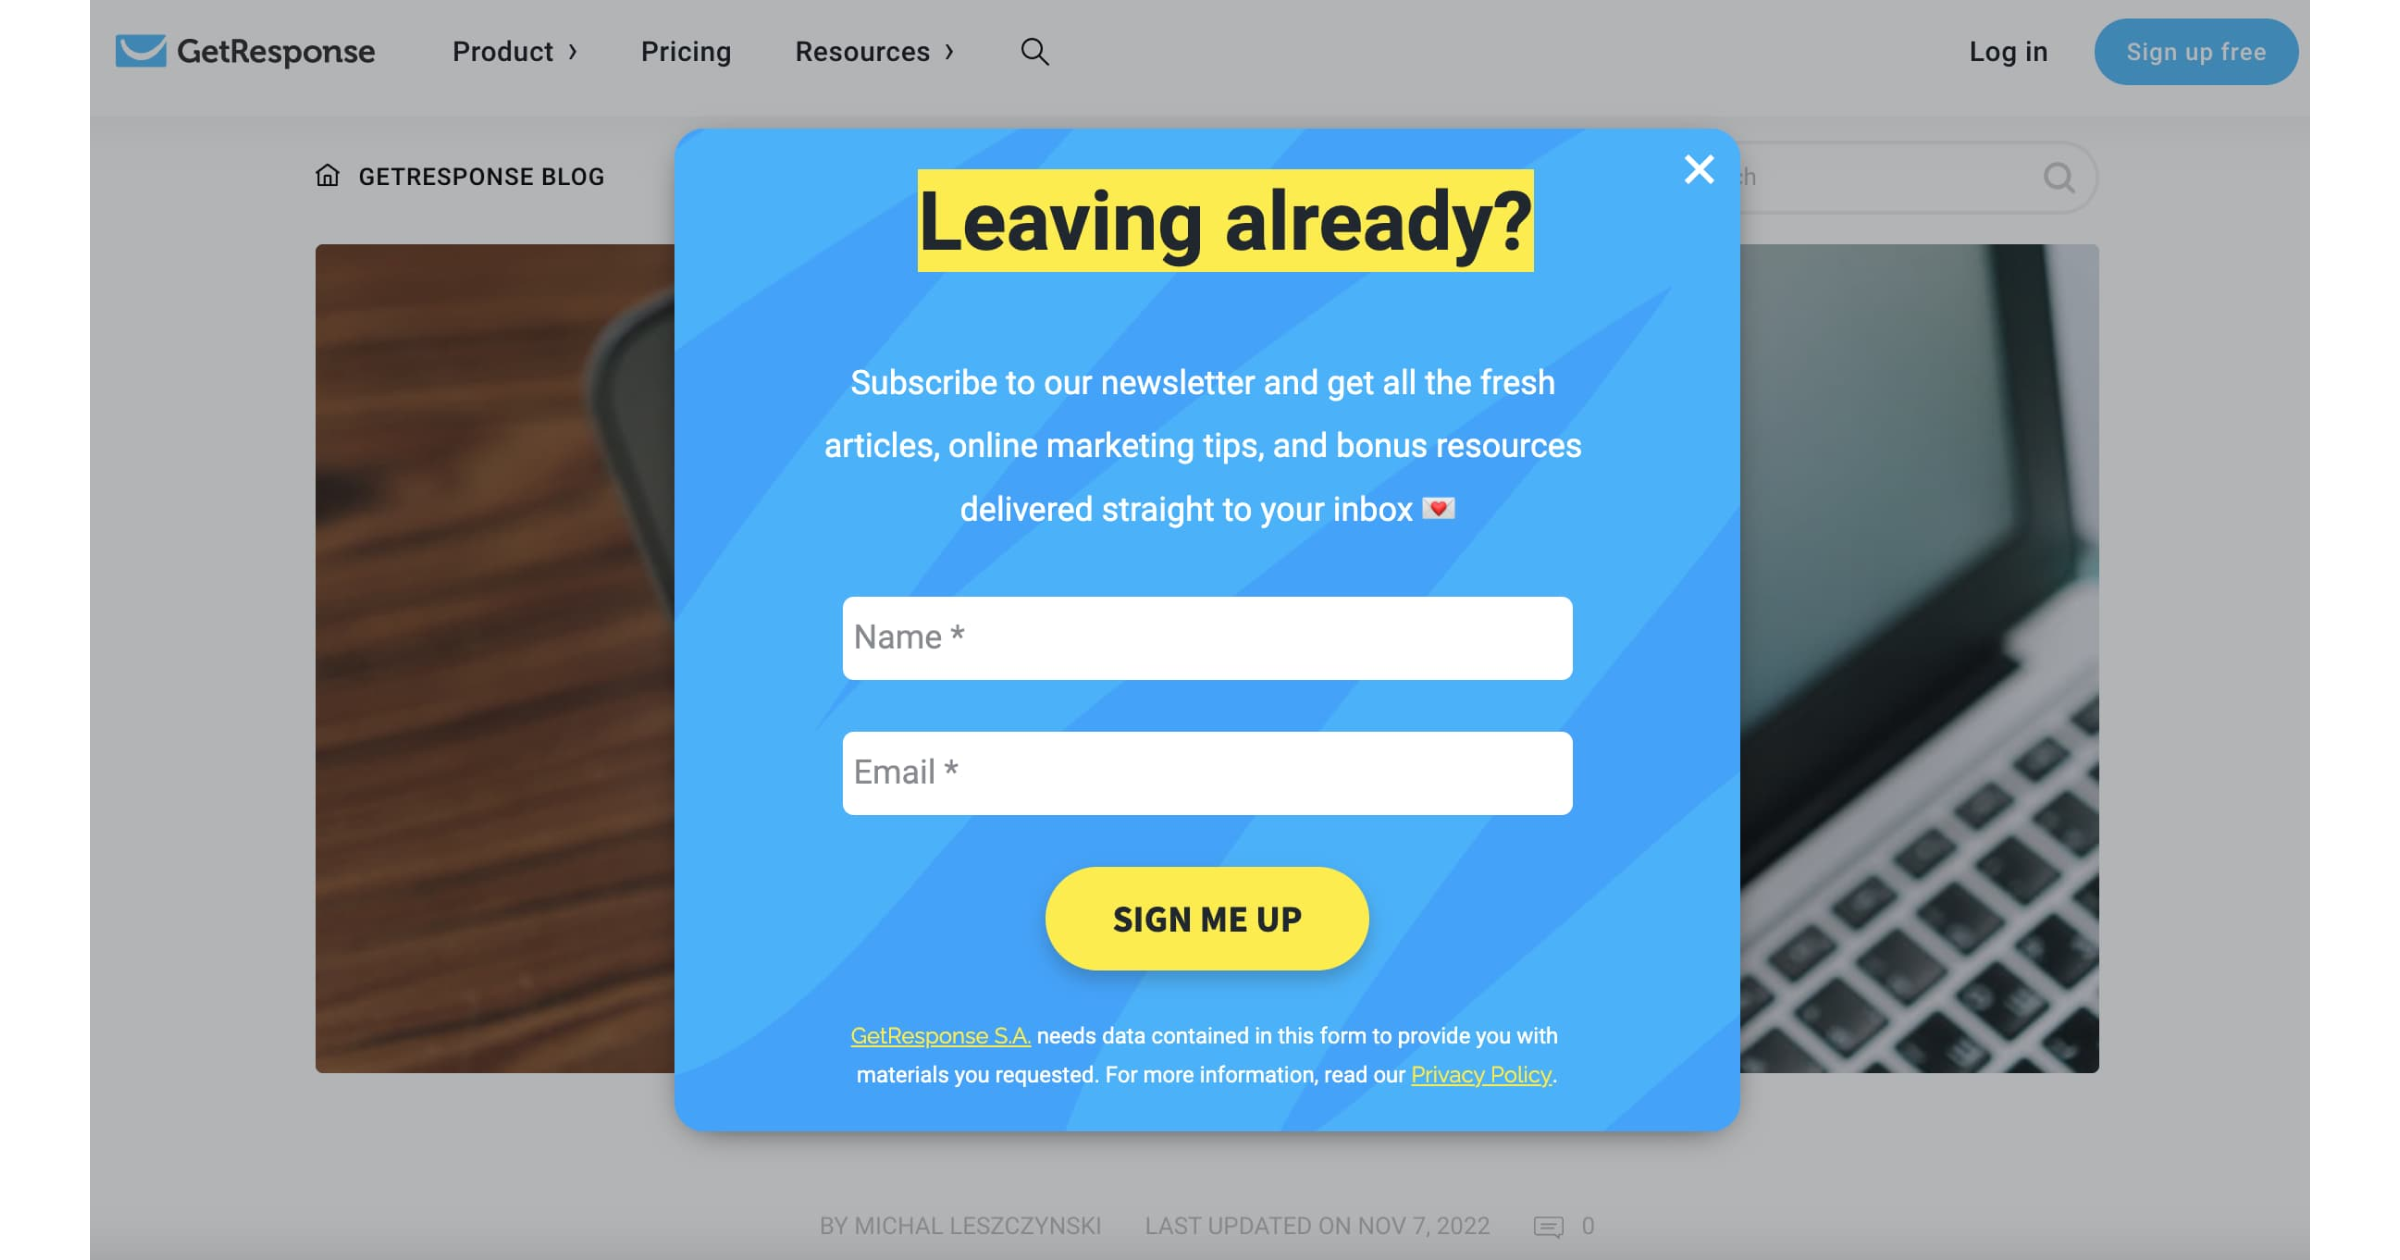Click the GetResponse email envelope icon
Viewport: 2400px width, 1260px height.
click(x=140, y=49)
